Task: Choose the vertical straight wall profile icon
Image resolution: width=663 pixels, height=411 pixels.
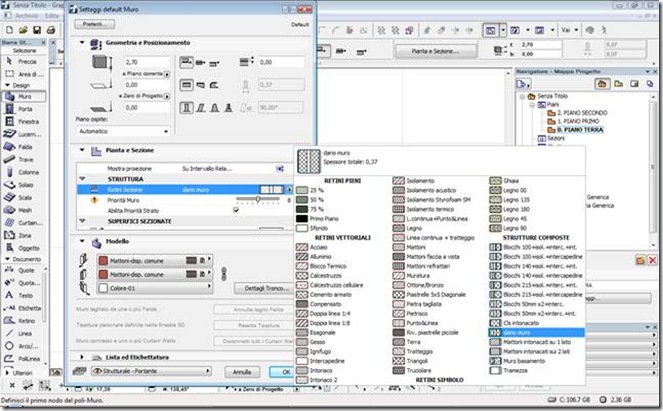Action: point(186,108)
